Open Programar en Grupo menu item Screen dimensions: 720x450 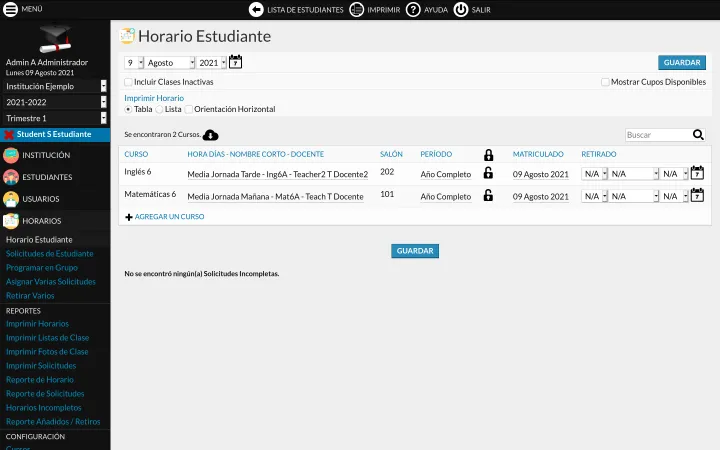tap(42, 268)
